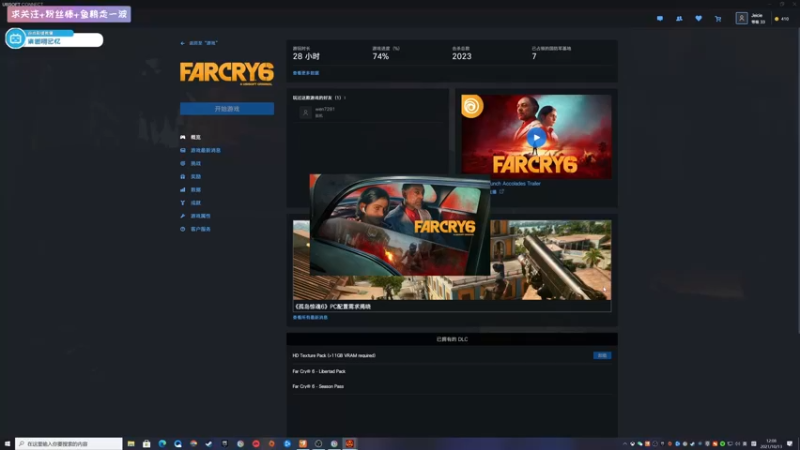Image resolution: width=800 pixels, height=450 pixels.
Task: Click the Windows taskbar search box
Action: pyautogui.click(x=69, y=444)
